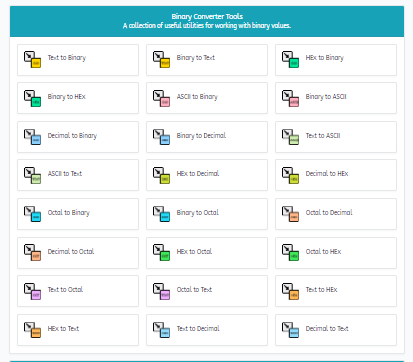Click the Decimal to Text icon
This screenshot has height=362, width=413.
pos(290,330)
